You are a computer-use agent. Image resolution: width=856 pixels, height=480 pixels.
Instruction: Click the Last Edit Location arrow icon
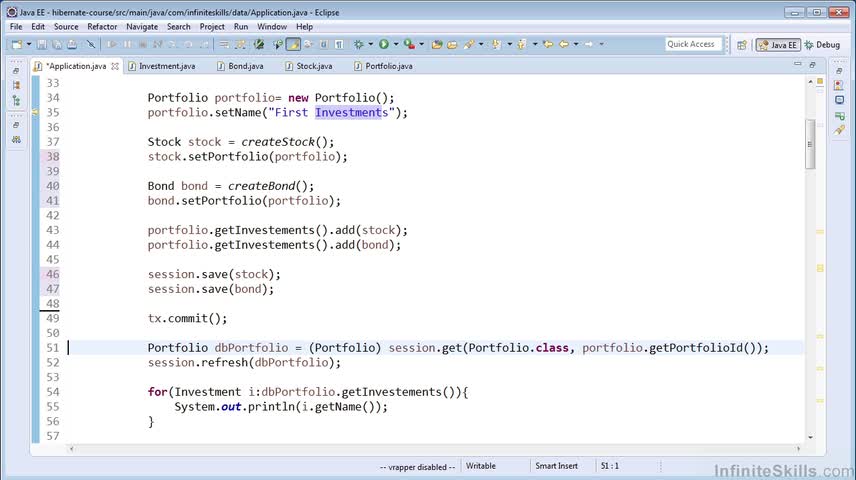pyautogui.click(x=548, y=44)
